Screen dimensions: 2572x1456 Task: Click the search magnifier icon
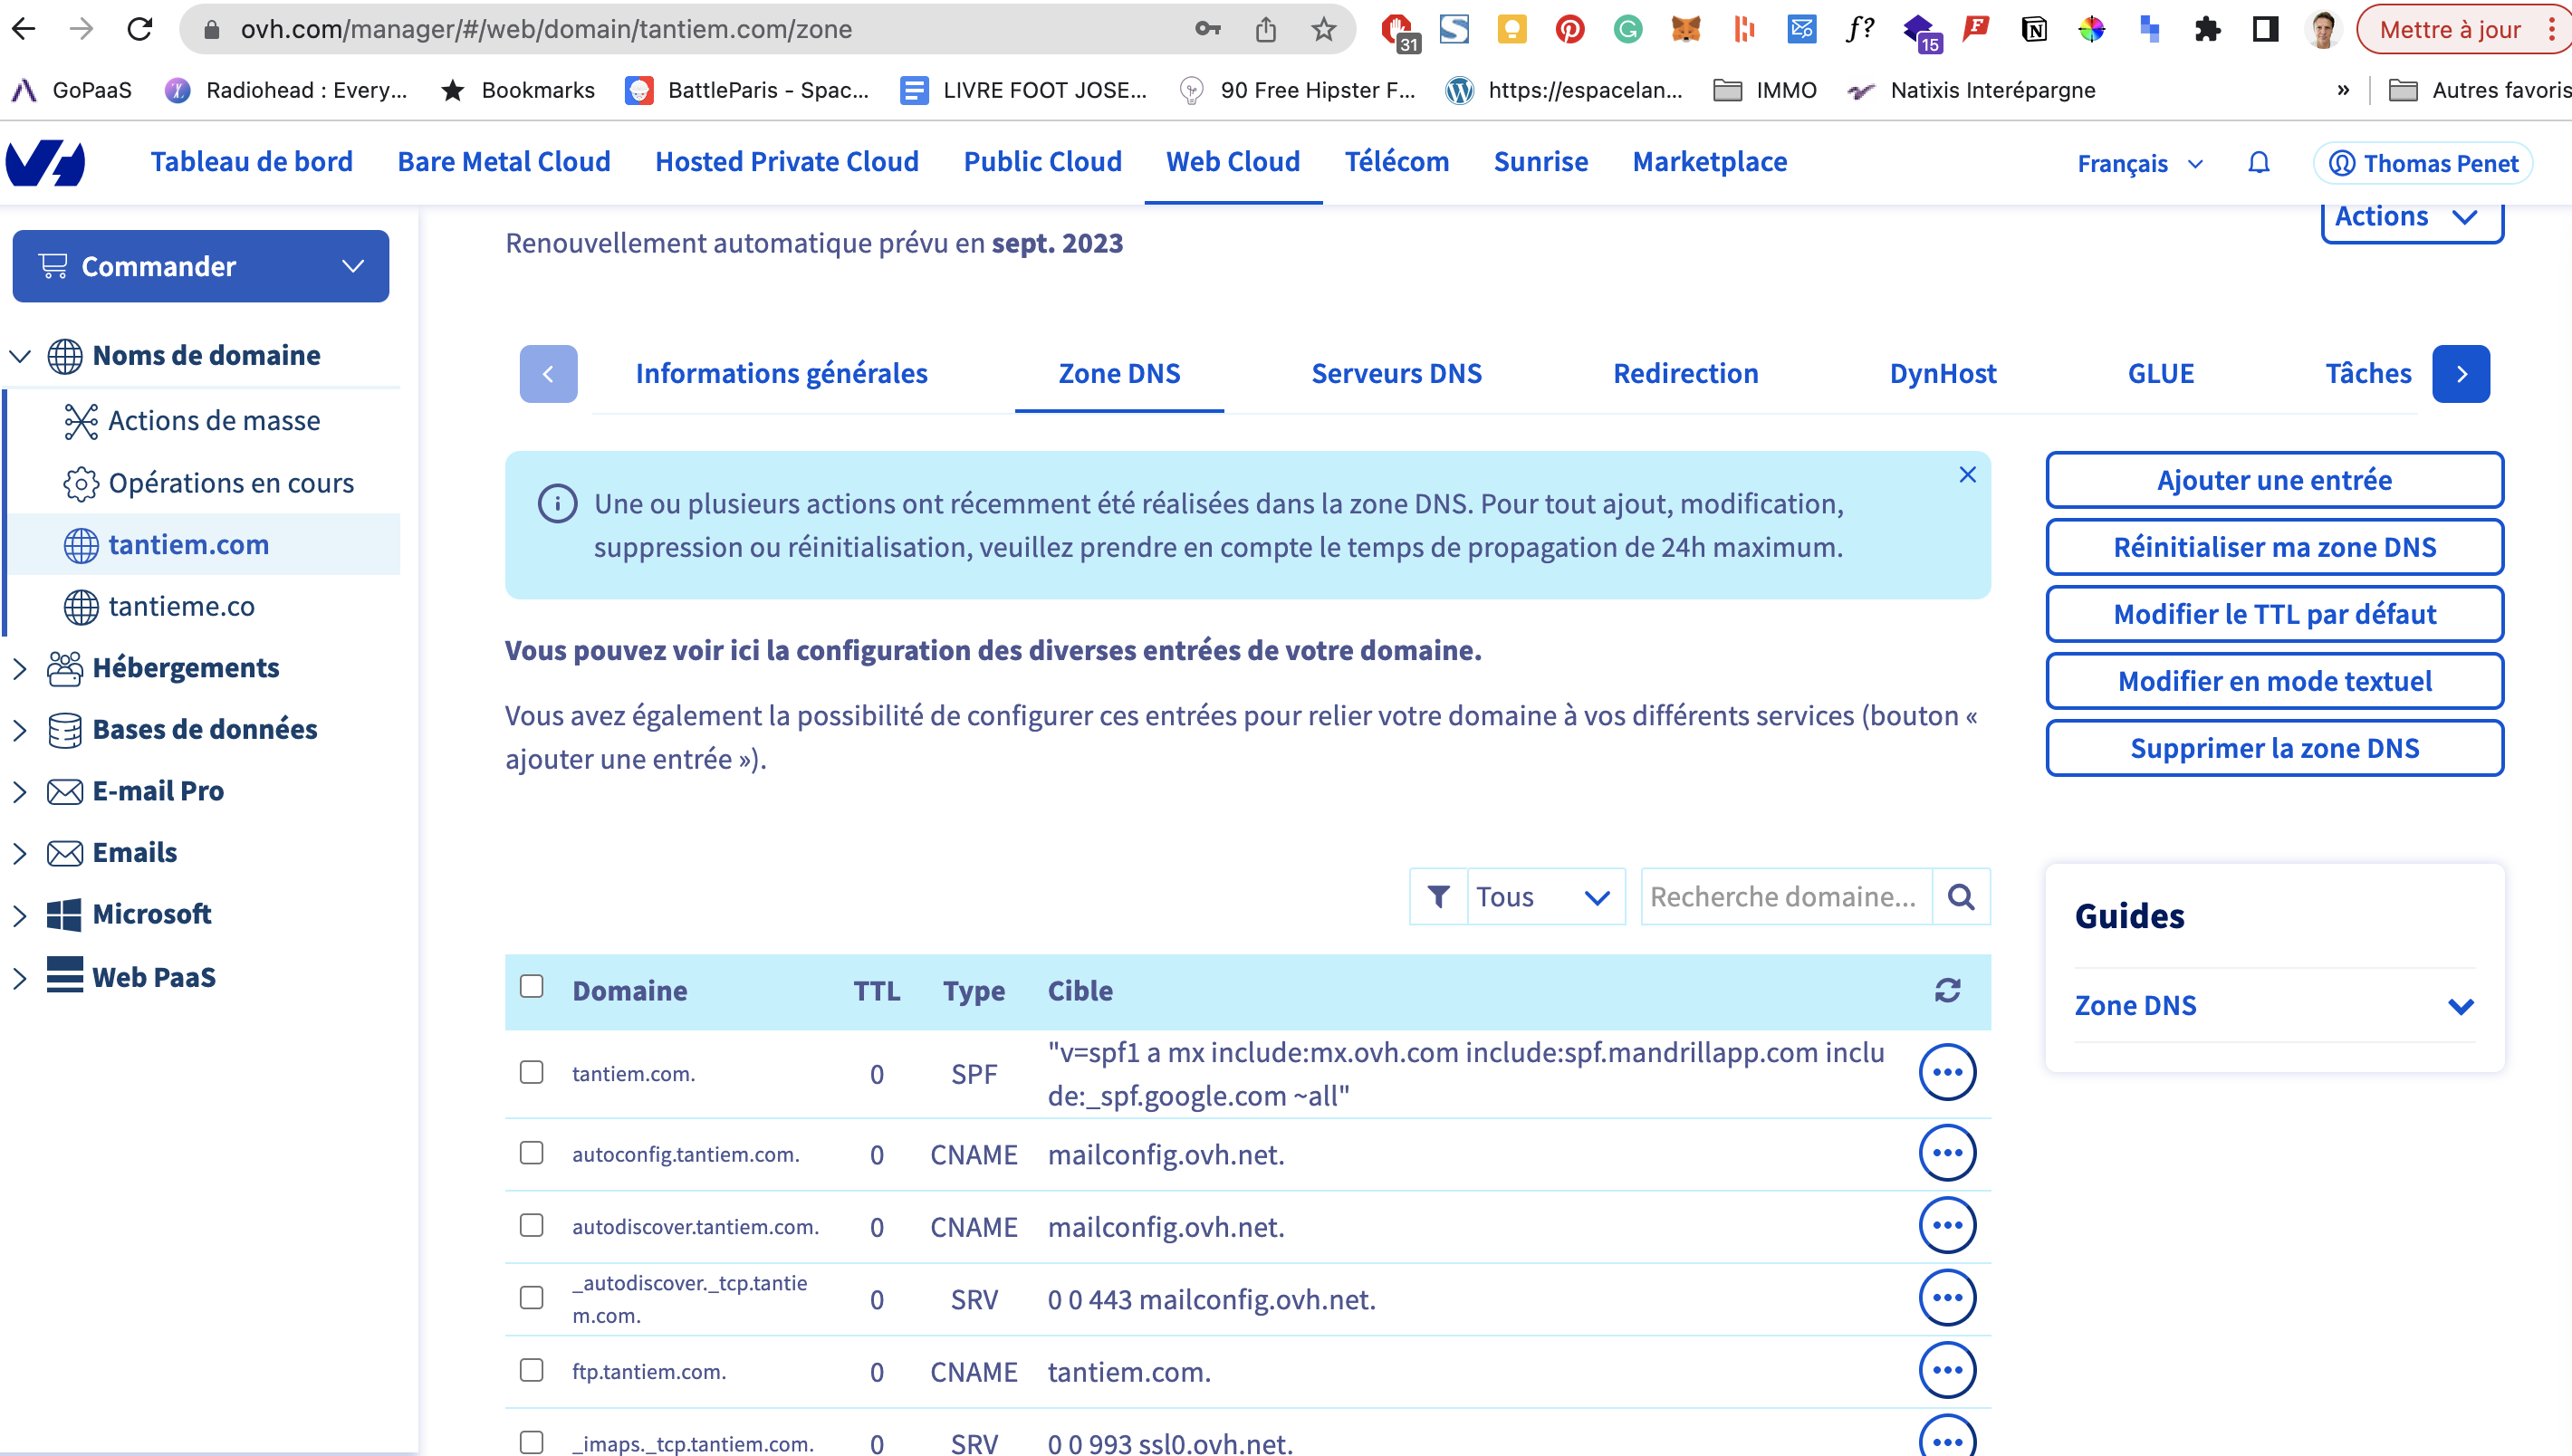click(1961, 896)
